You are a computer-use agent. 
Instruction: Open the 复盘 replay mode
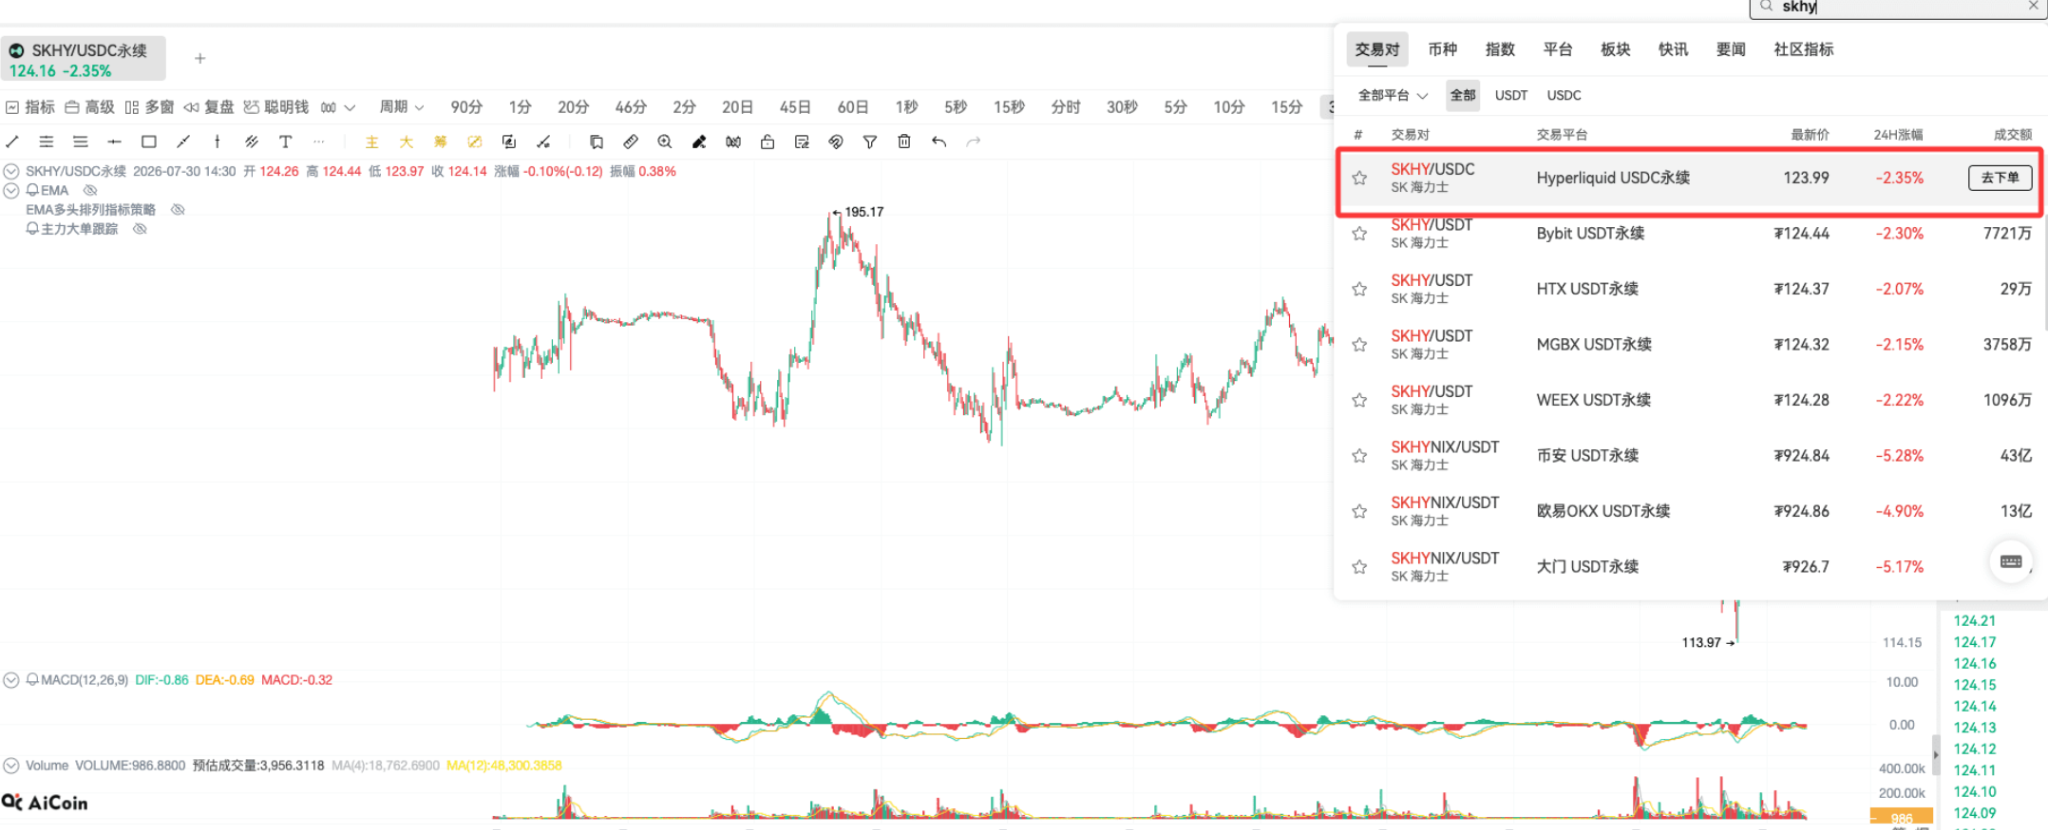point(209,107)
